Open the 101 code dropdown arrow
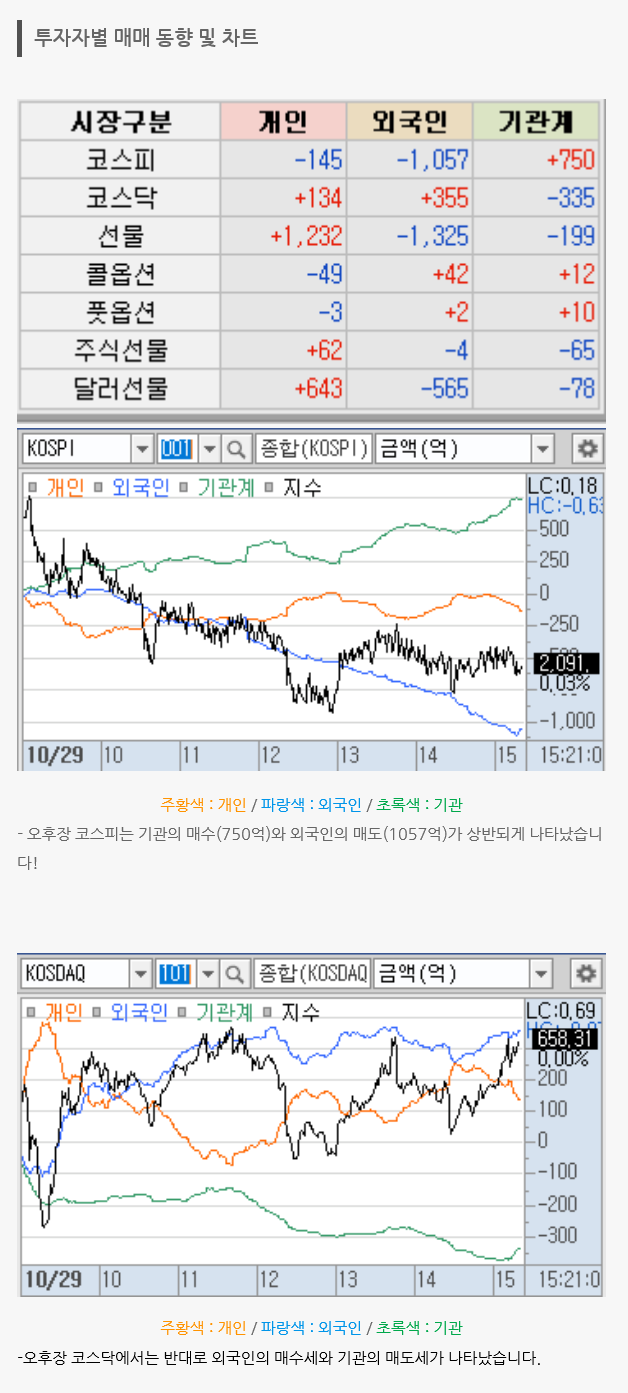This screenshot has height=1393, width=628. [209, 973]
